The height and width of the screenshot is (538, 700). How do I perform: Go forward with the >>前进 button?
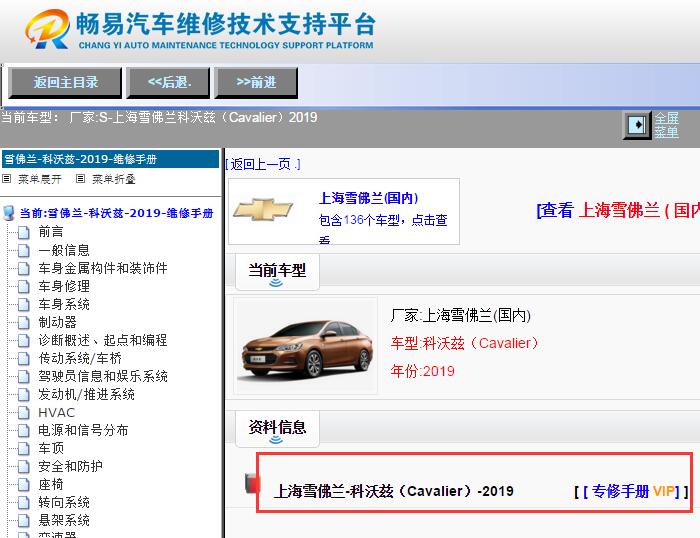click(x=256, y=83)
